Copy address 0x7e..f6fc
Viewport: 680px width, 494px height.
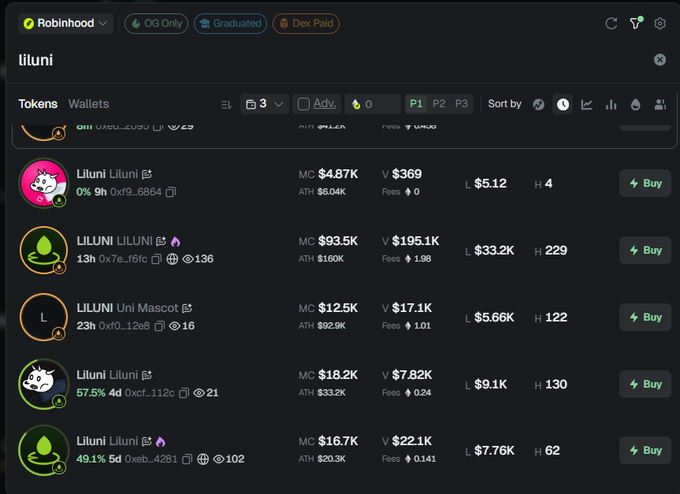tap(157, 259)
